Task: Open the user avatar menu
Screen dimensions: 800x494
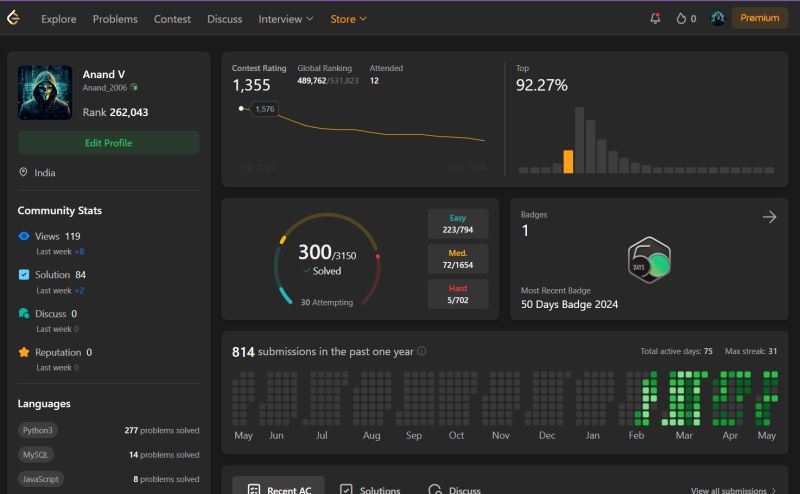Action: 717,18
